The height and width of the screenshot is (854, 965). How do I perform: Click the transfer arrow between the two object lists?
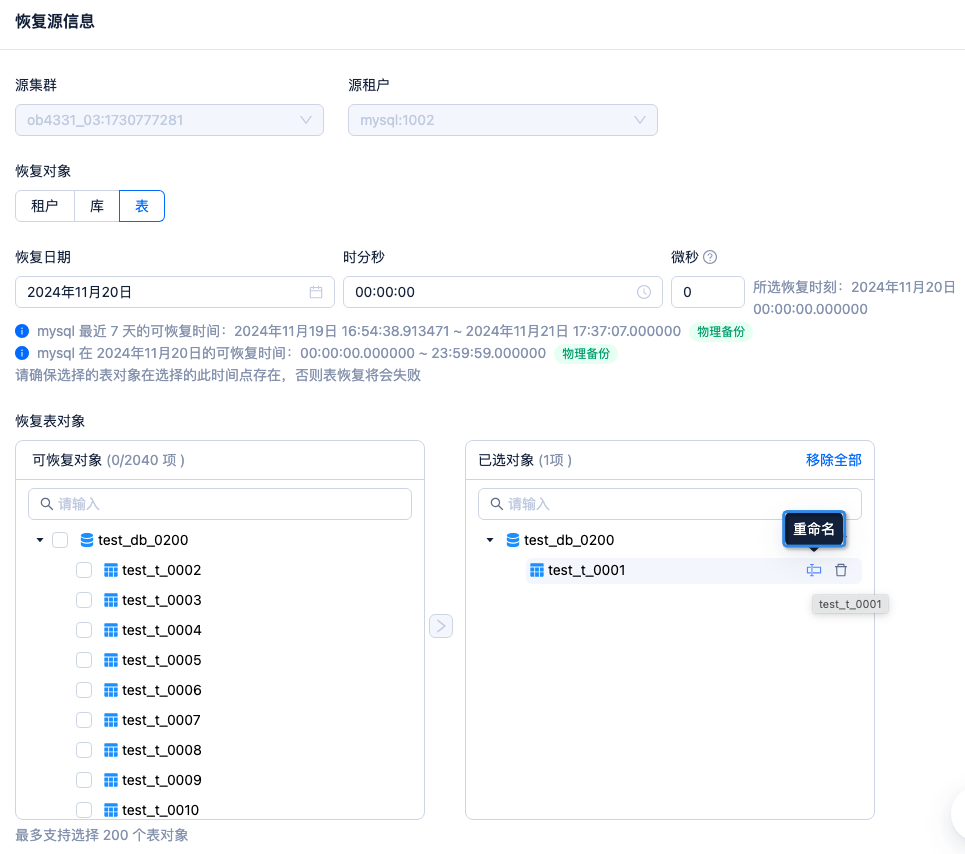(441, 626)
